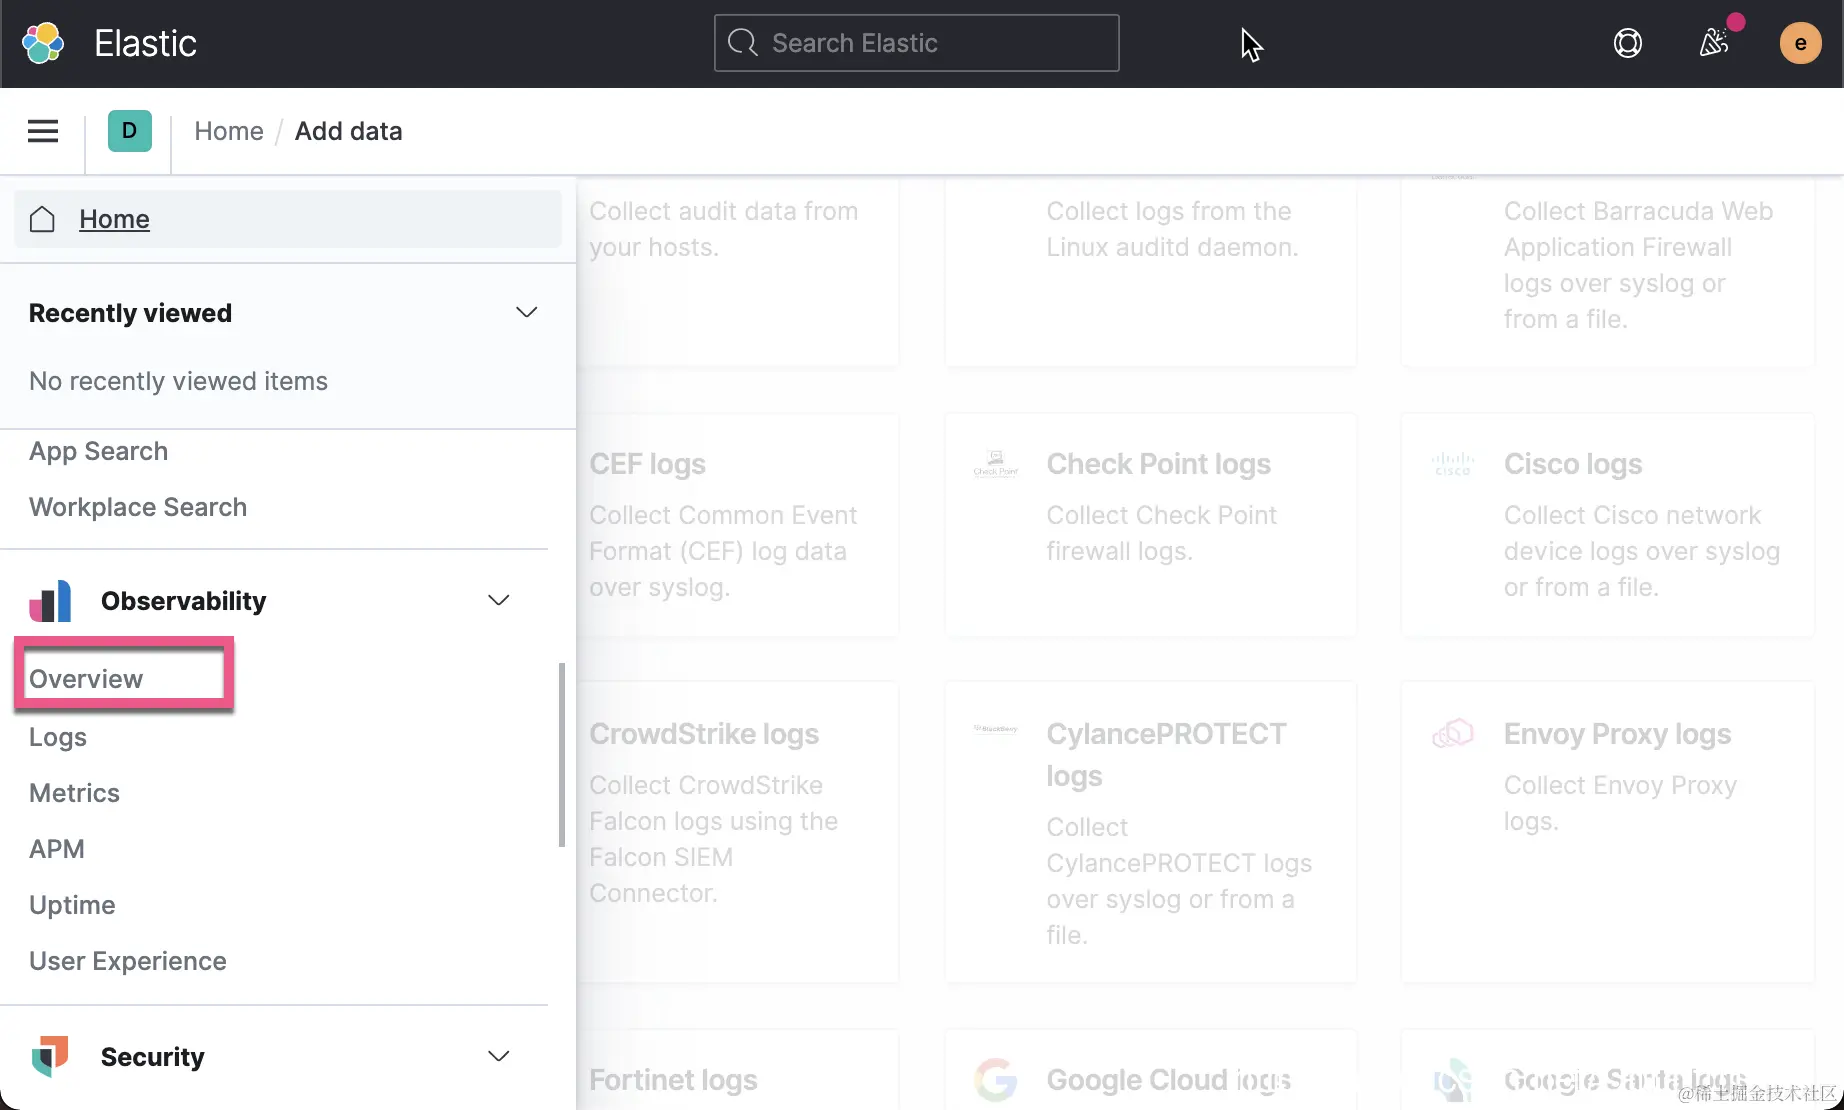Focus the Search Elastic input field

pos(917,43)
